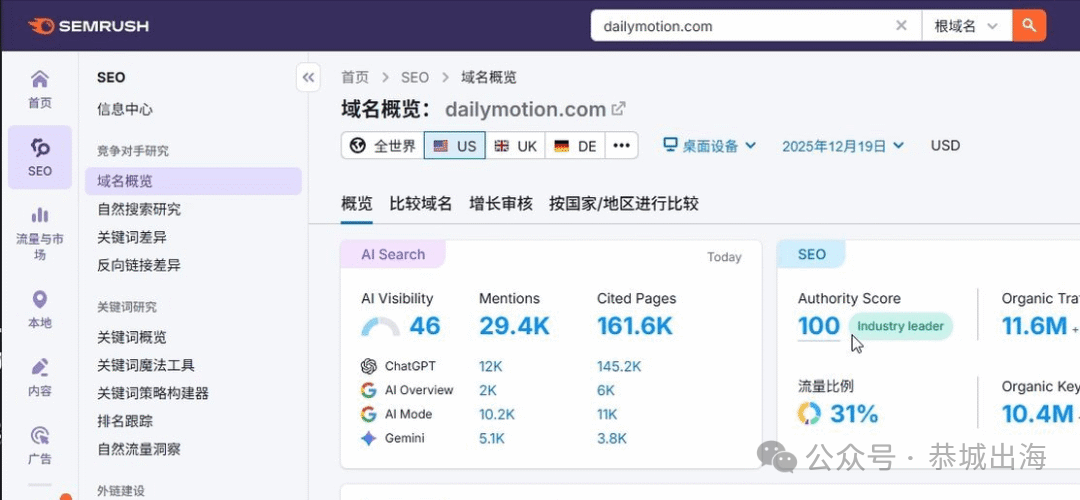
Task: Open the 桌面设备 device dropdown
Action: (x=709, y=145)
